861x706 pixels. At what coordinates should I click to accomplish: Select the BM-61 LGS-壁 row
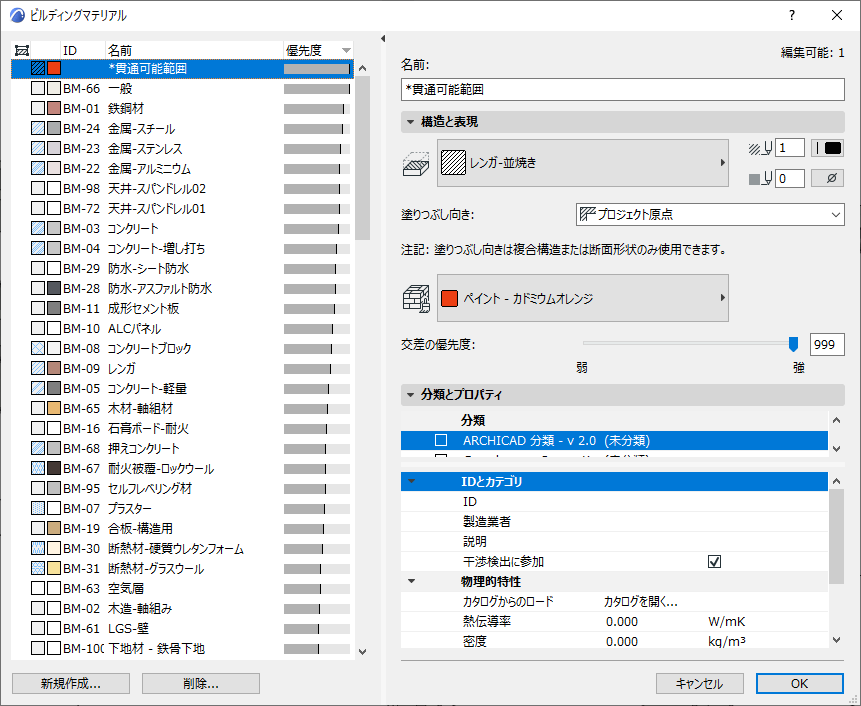(x=182, y=628)
